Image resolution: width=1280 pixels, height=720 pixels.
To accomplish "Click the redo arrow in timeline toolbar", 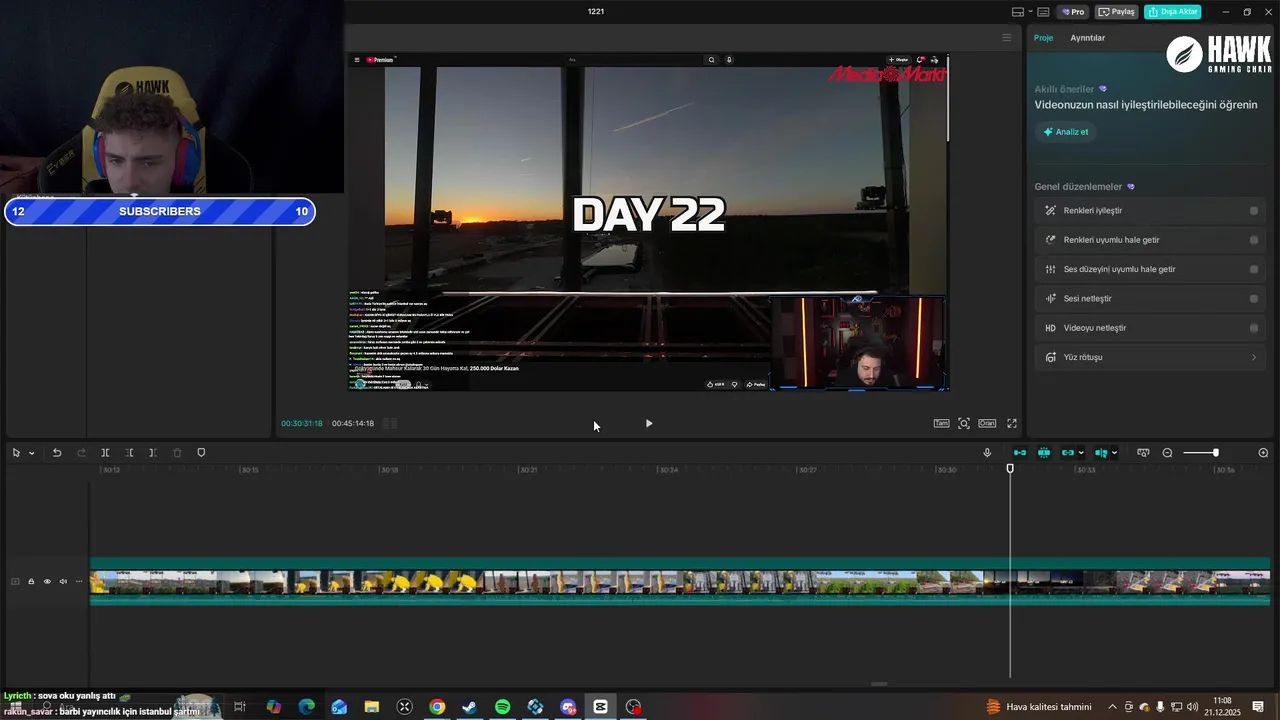I will tap(81, 453).
